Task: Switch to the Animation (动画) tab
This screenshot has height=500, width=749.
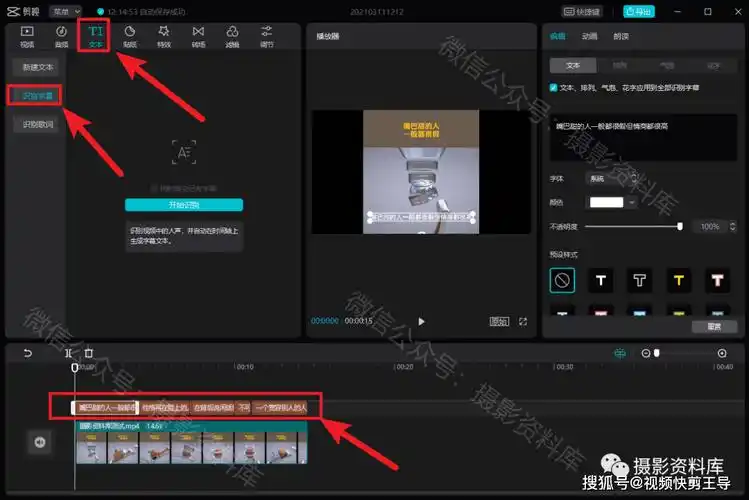Action: [x=590, y=37]
